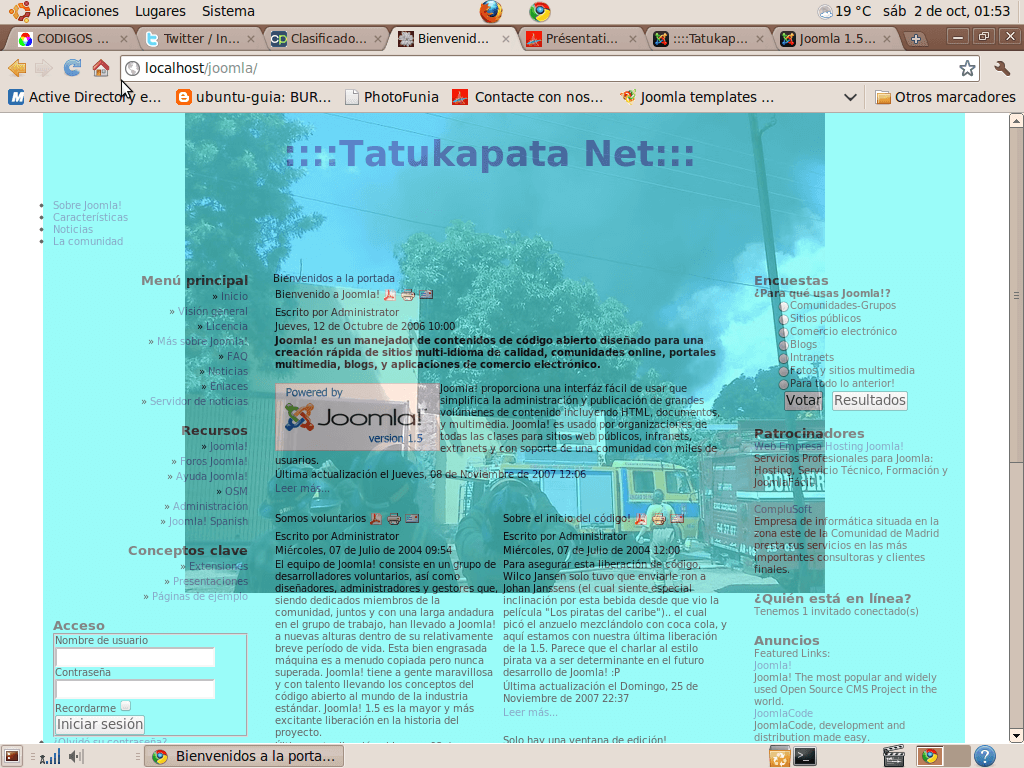This screenshot has width=1024, height=768.
Task: Bookmark this page with the star icon
Action: tap(967, 68)
